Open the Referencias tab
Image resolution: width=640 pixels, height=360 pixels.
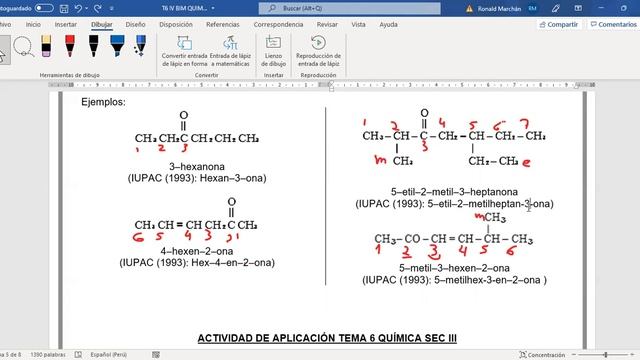(223, 24)
